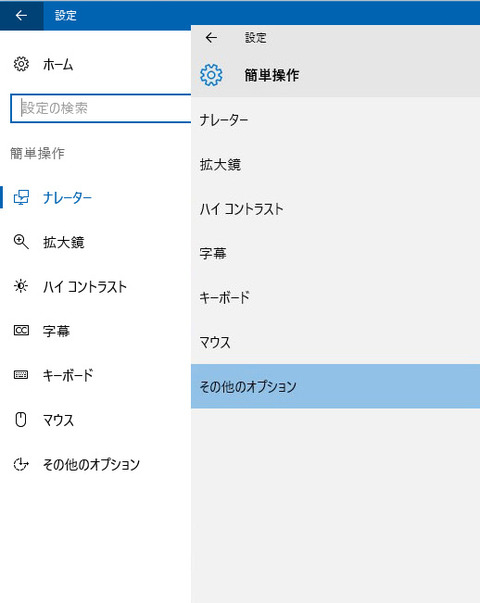The image size is (480, 603).
Task: Click the キーボード icon in the left sidebar
Action: pos(21,375)
